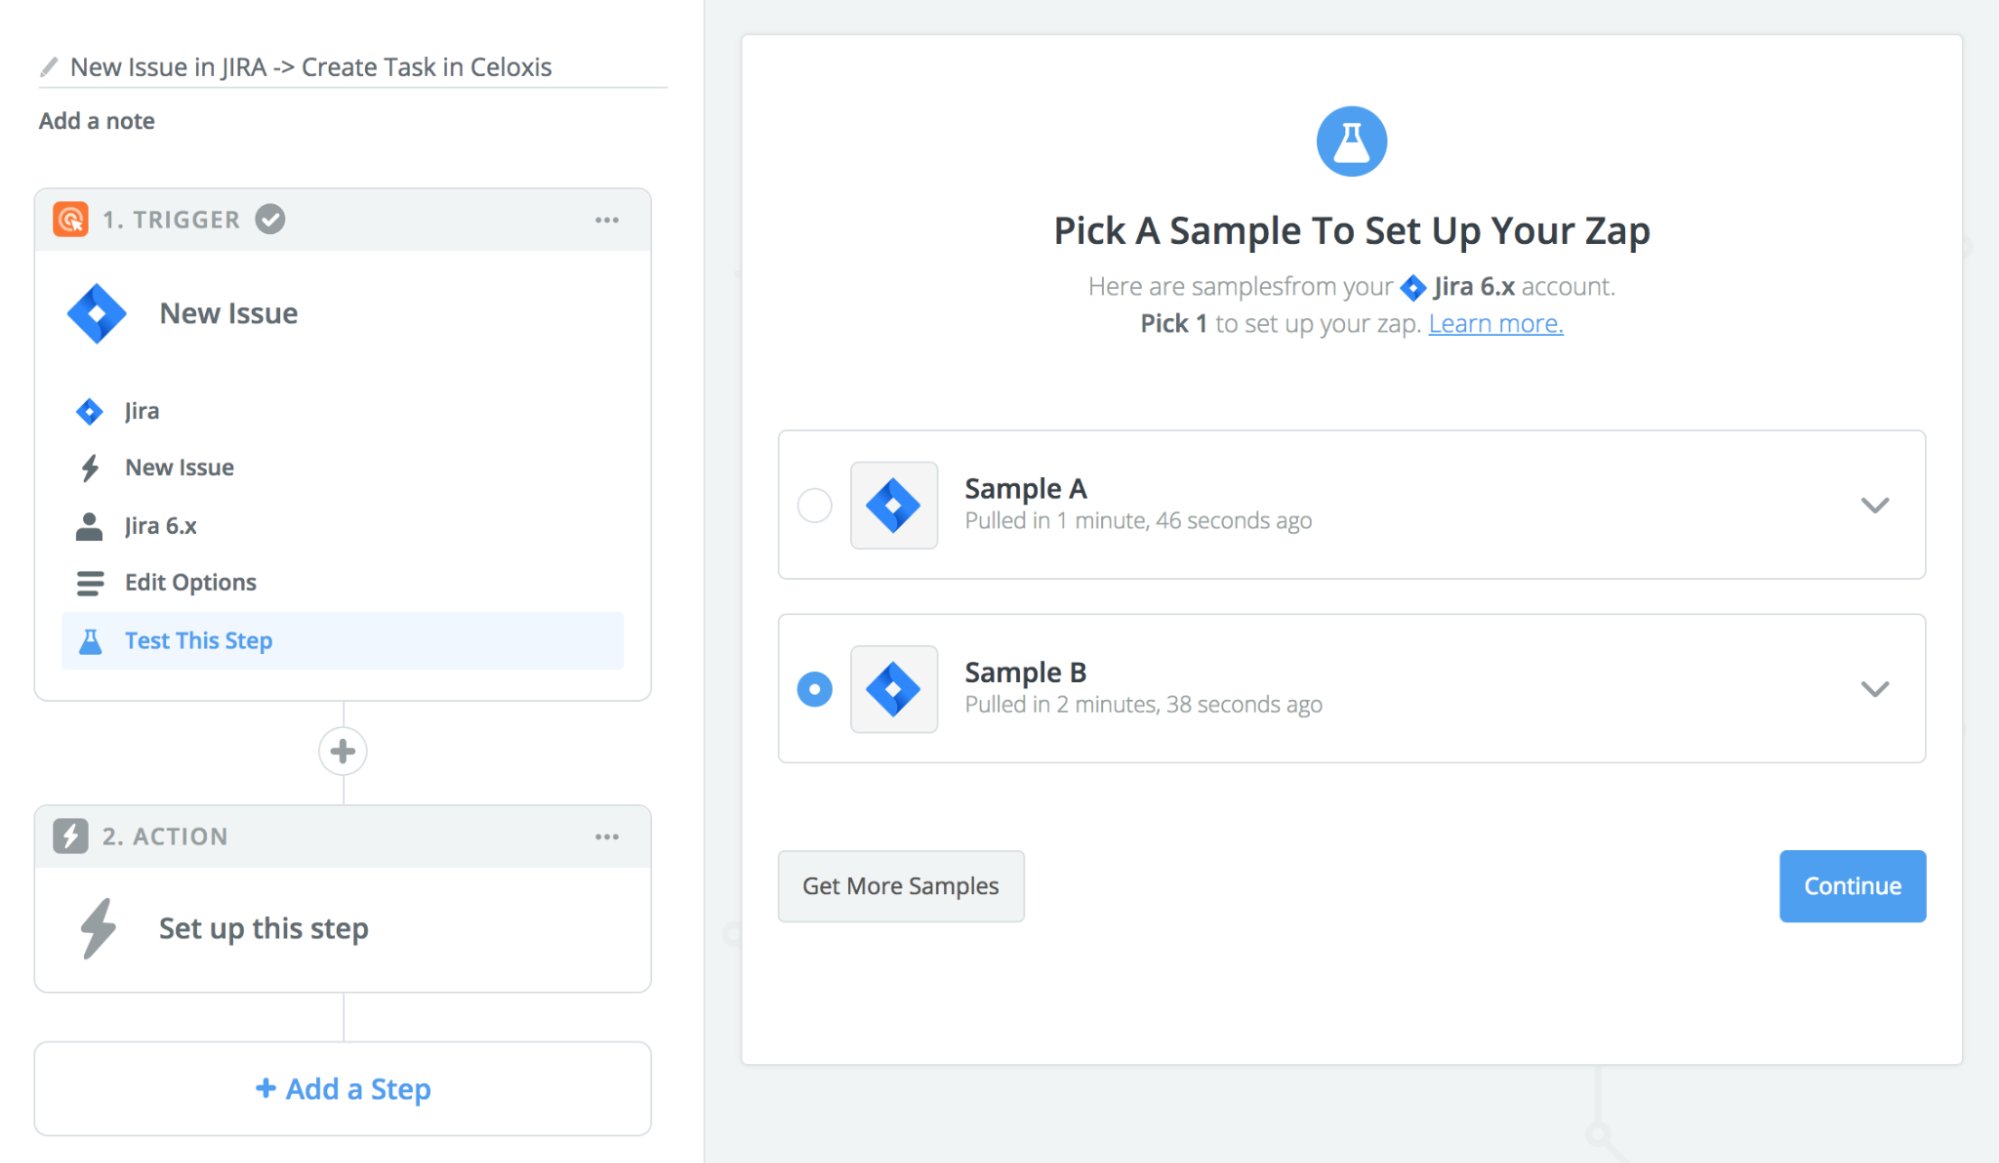This screenshot has width=1999, height=1163.
Task: Click the blue flask icon above Pick A Sample
Action: click(x=1351, y=141)
